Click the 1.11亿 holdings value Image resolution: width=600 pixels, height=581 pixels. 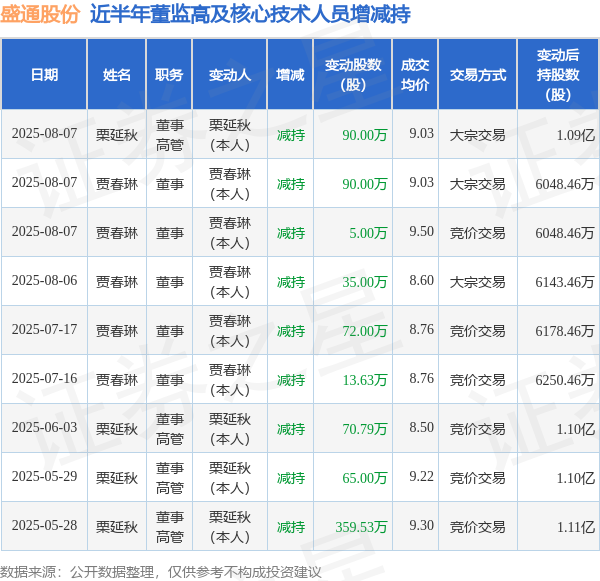[x=576, y=527]
